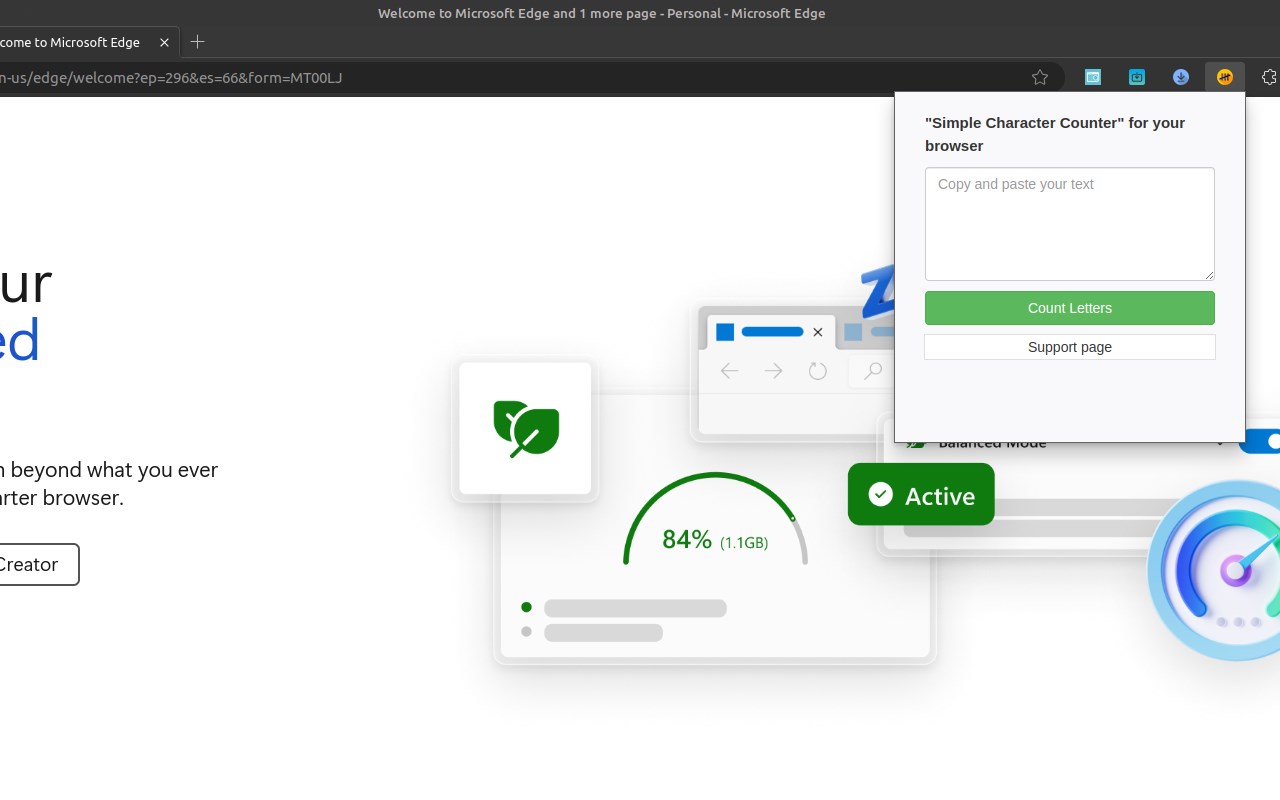Click the address bar URL
Viewport: 1280px width, 800px height.
point(171,77)
